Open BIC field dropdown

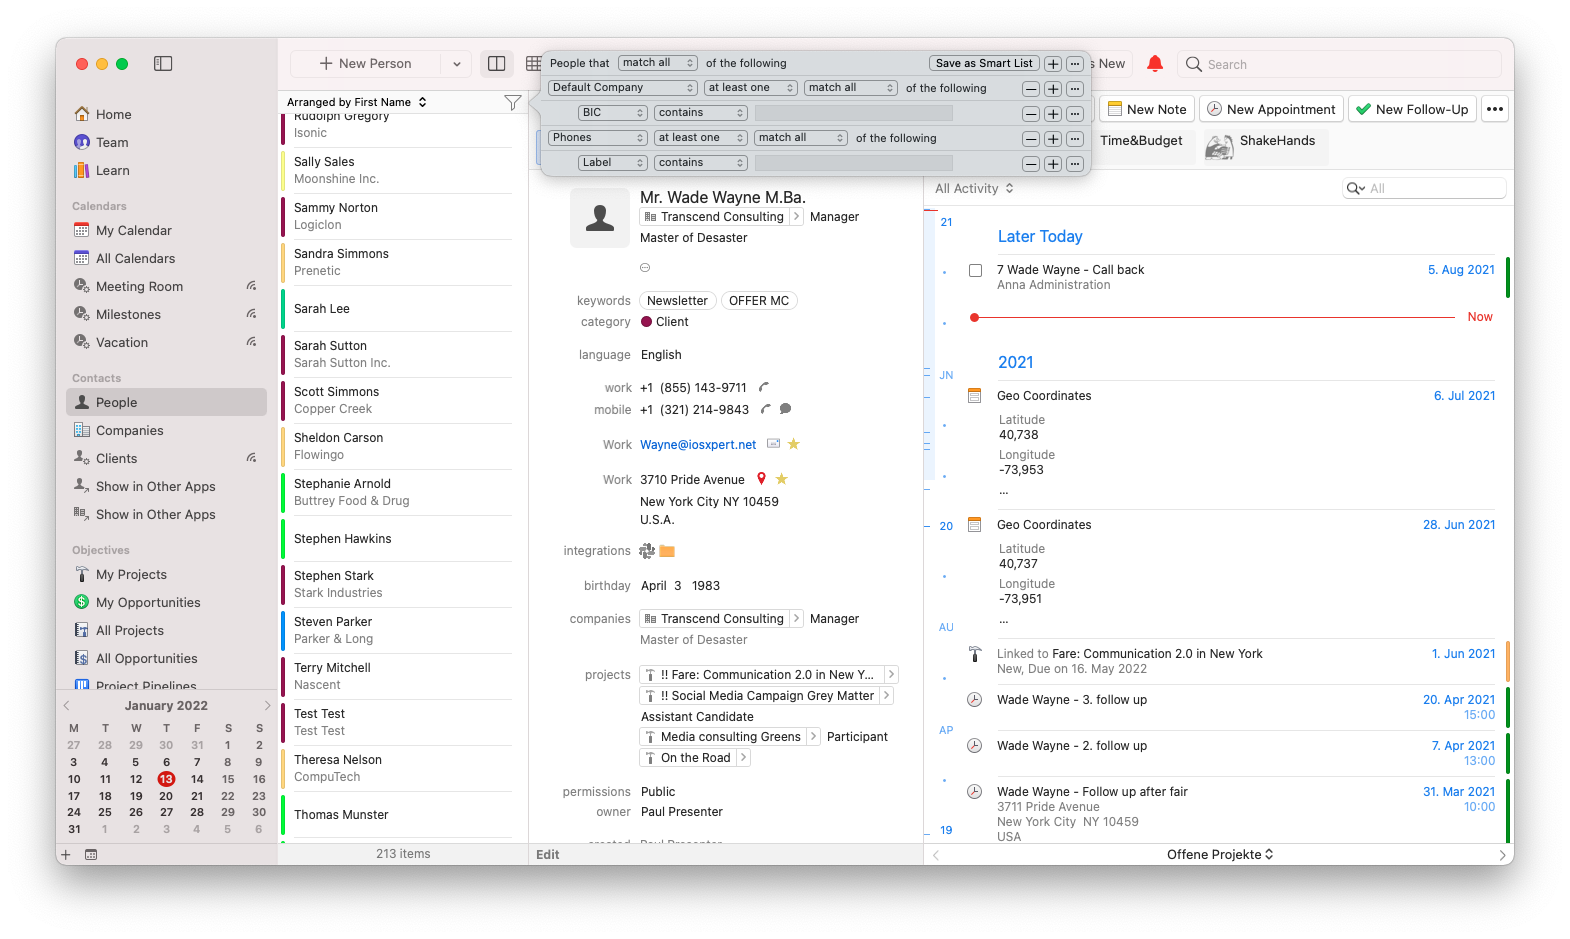pyautogui.click(x=612, y=113)
